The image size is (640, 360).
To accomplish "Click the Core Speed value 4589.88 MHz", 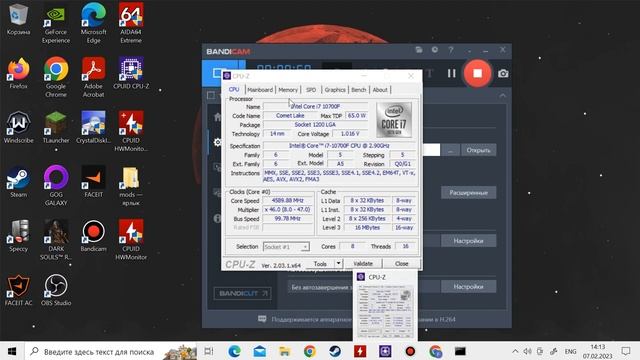I will coord(288,200).
